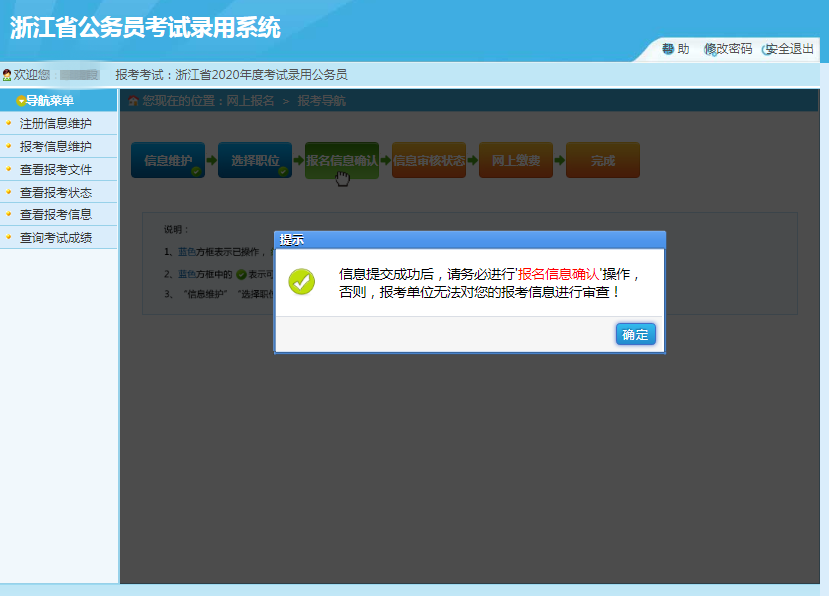Click the 信息审核状态 step button
829x596 pixels.
[429, 160]
